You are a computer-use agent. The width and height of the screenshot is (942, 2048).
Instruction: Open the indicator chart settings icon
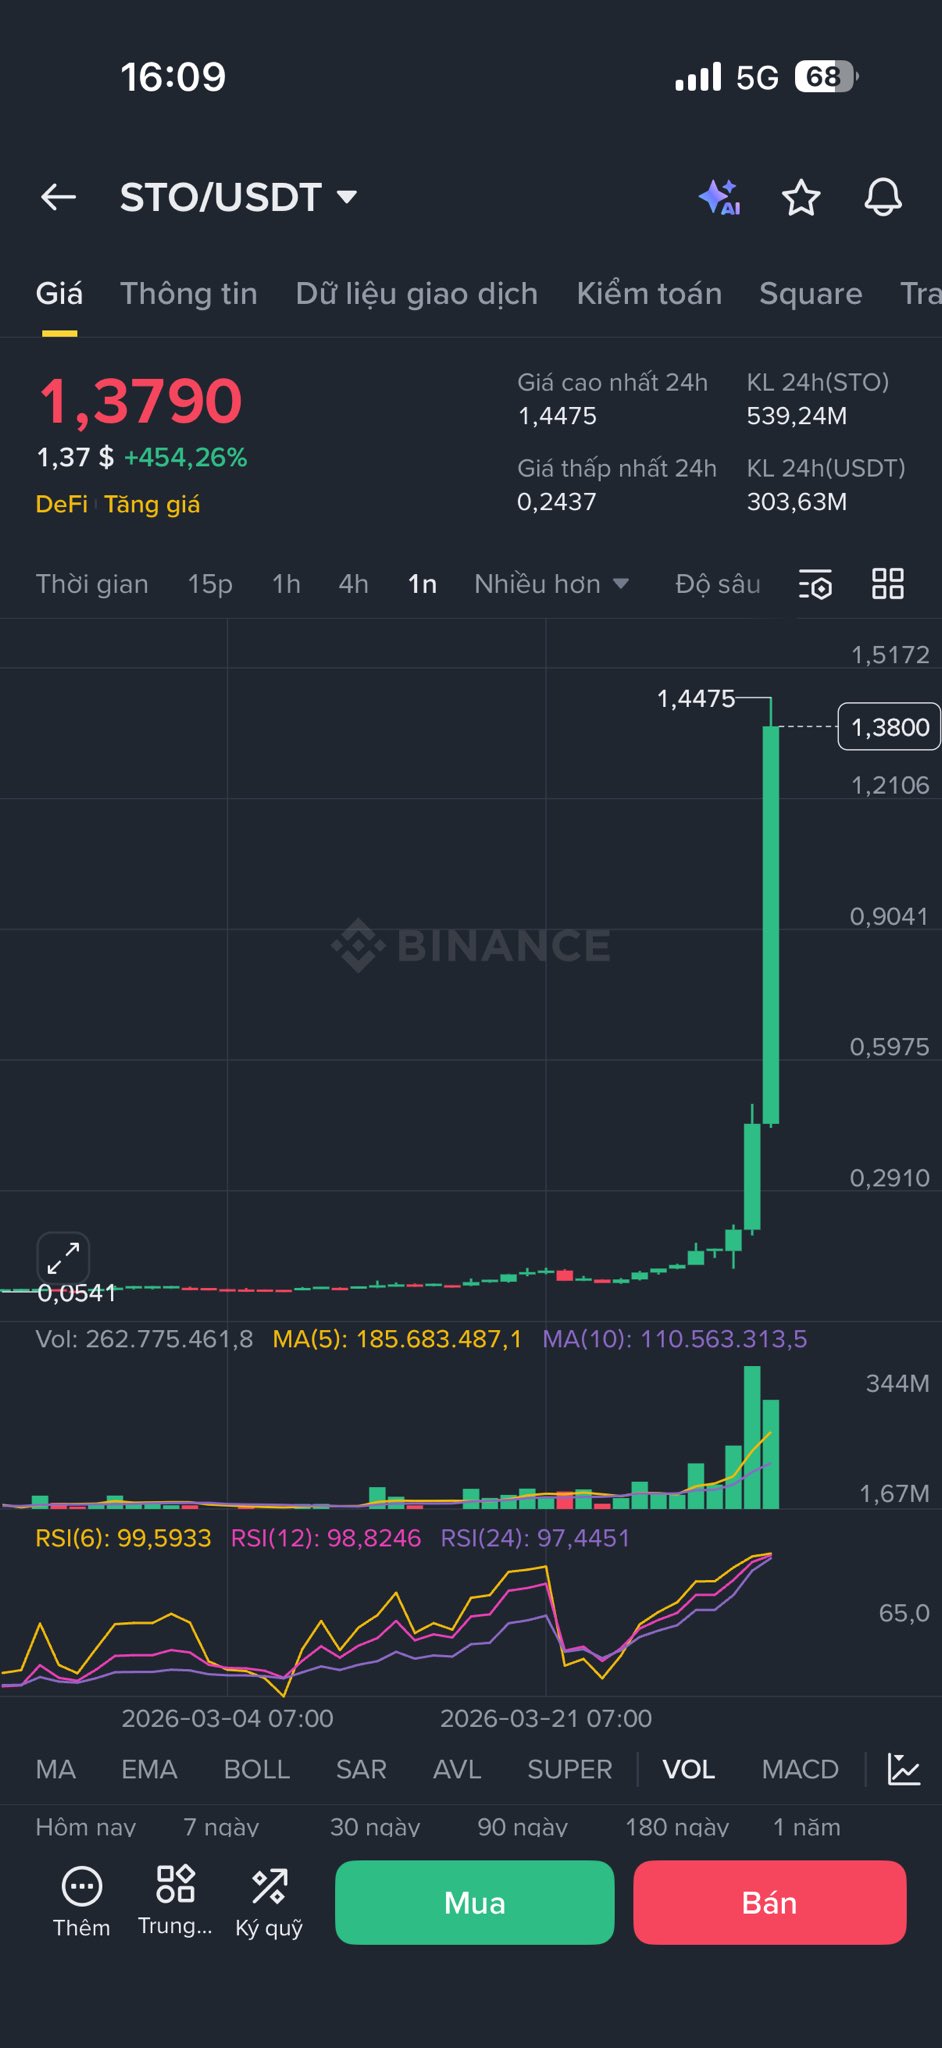click(903, 1769)
